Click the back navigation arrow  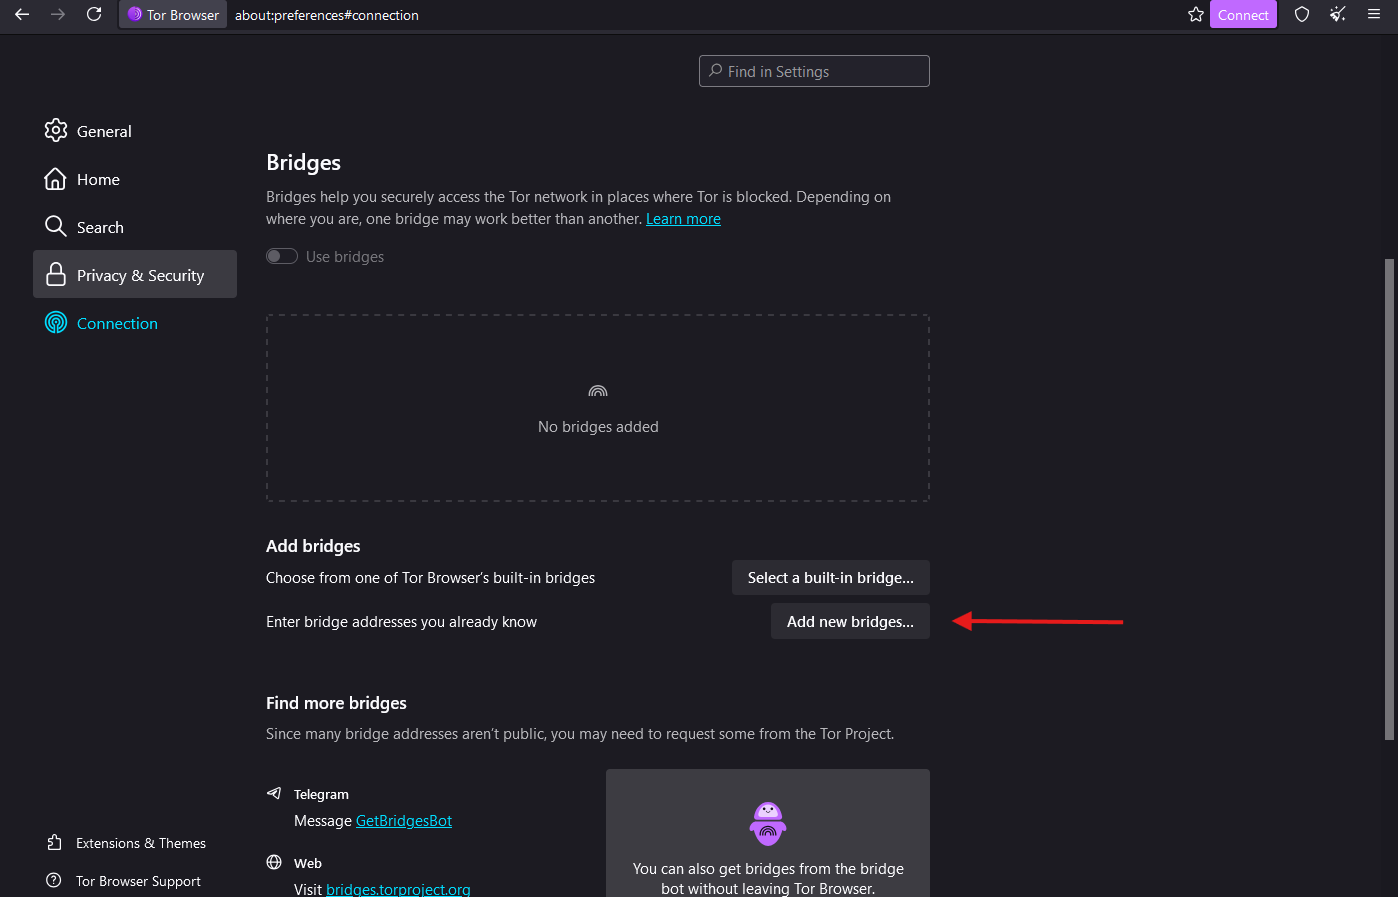pos(22,15)
